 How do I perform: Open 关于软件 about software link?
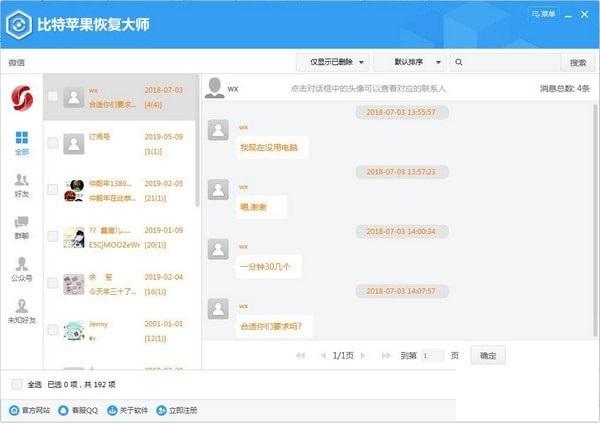[x=127, y=410]
